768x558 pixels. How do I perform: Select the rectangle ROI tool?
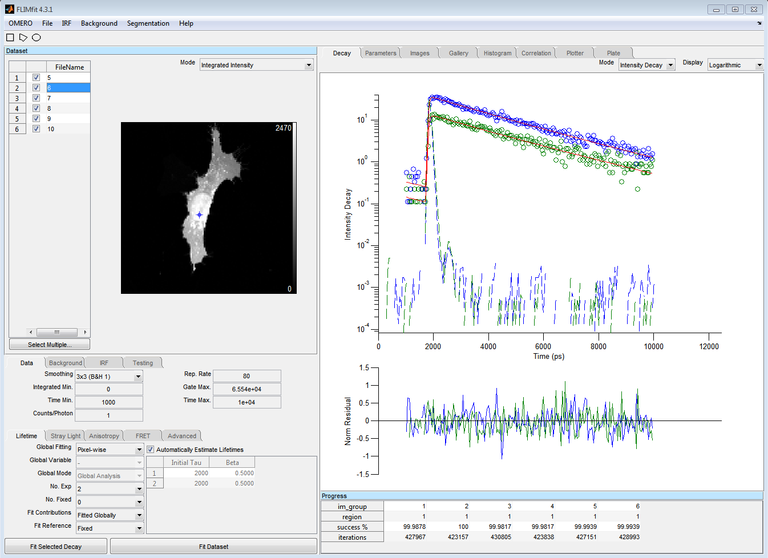(x=10, y=37)
